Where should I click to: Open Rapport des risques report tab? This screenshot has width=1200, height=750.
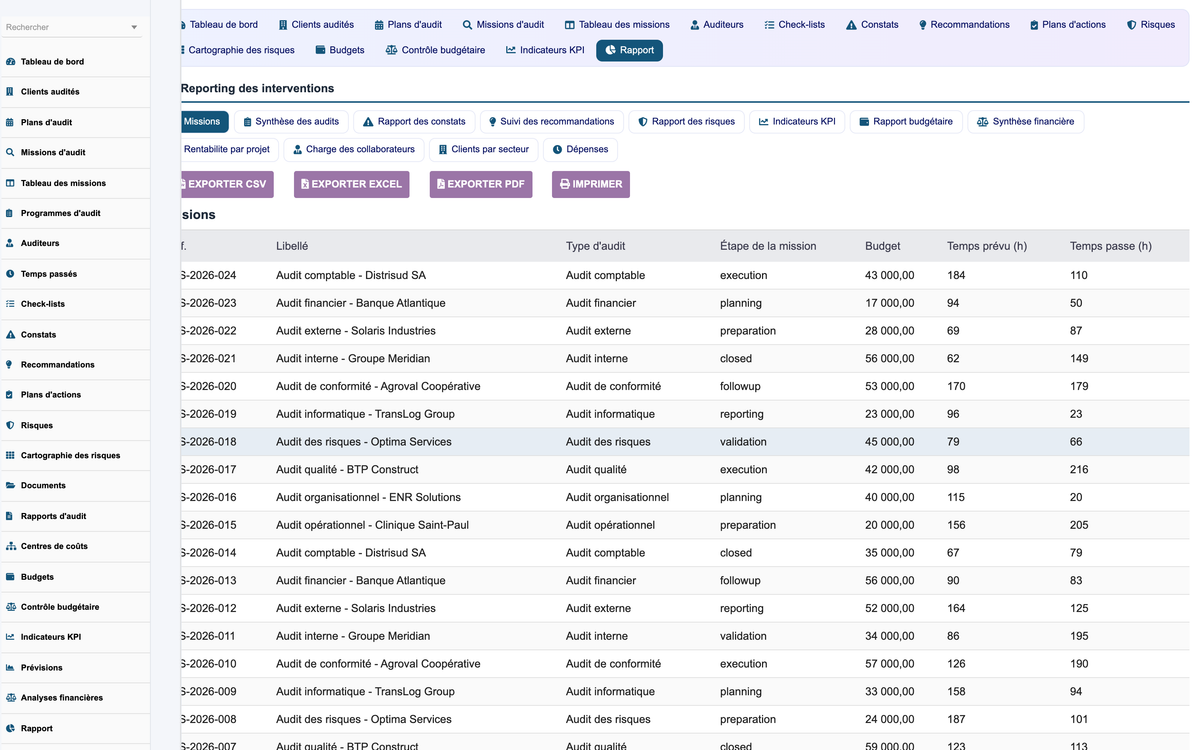point(686,122)
